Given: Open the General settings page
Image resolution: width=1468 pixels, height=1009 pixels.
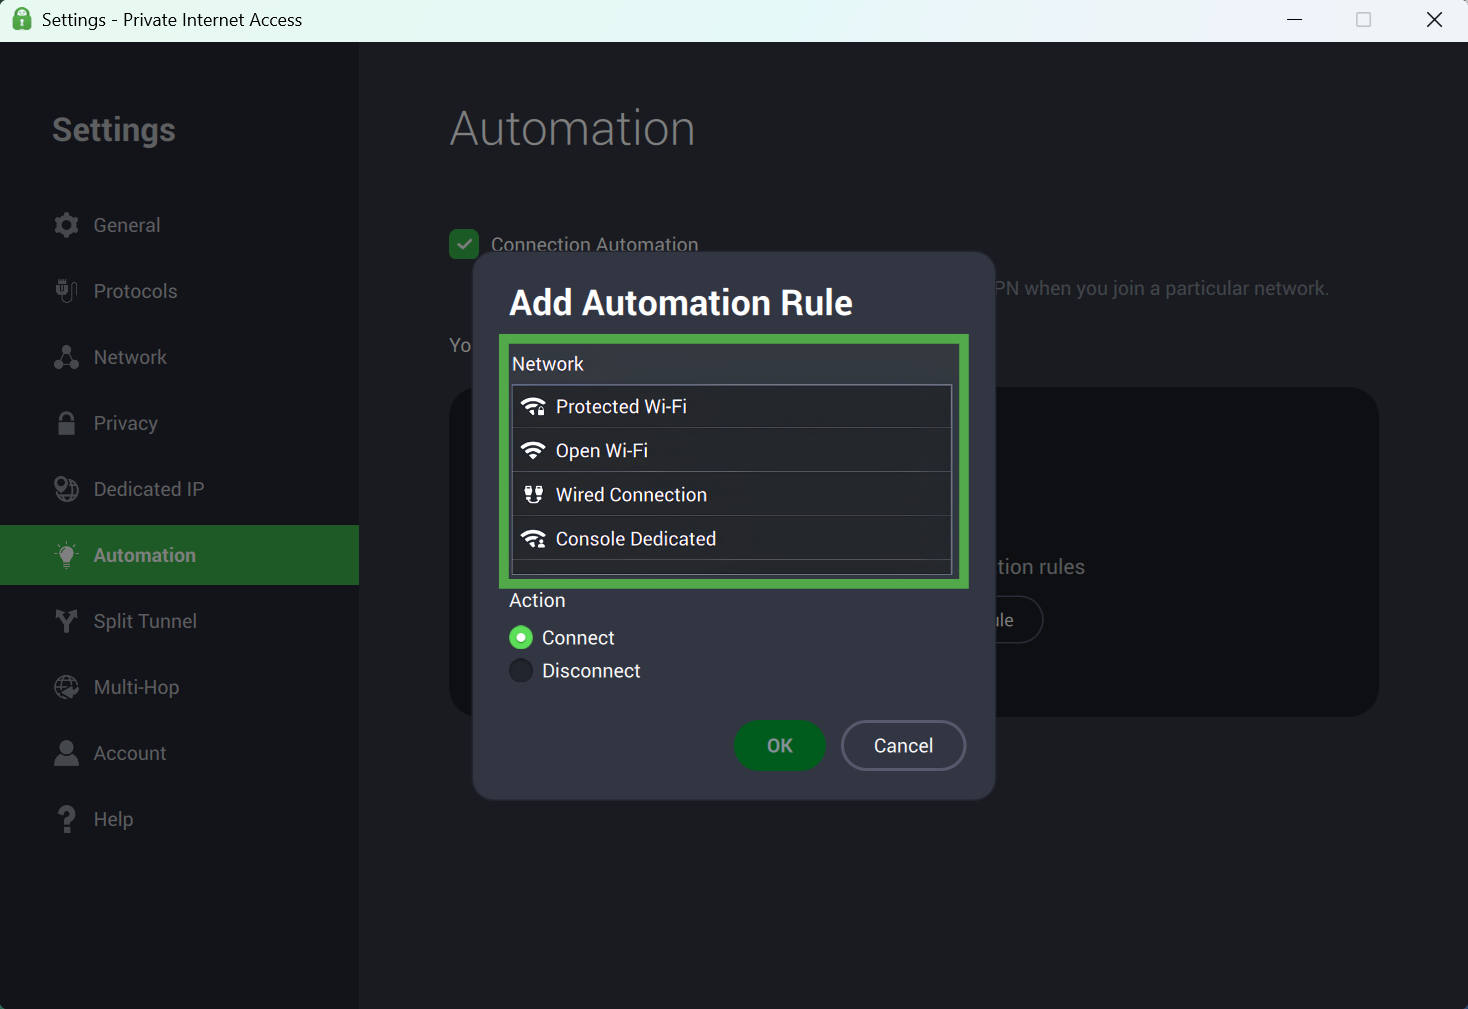Looking at the screenshot, I should pos(180,225).
